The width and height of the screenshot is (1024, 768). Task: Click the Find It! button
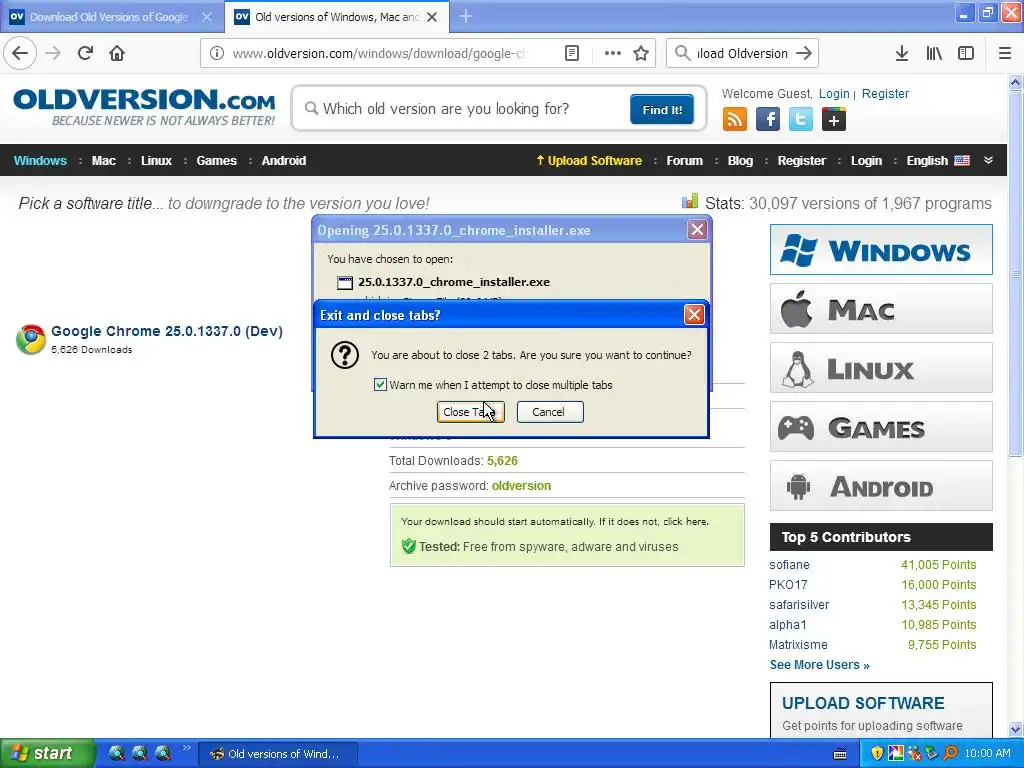pos(662,109)
